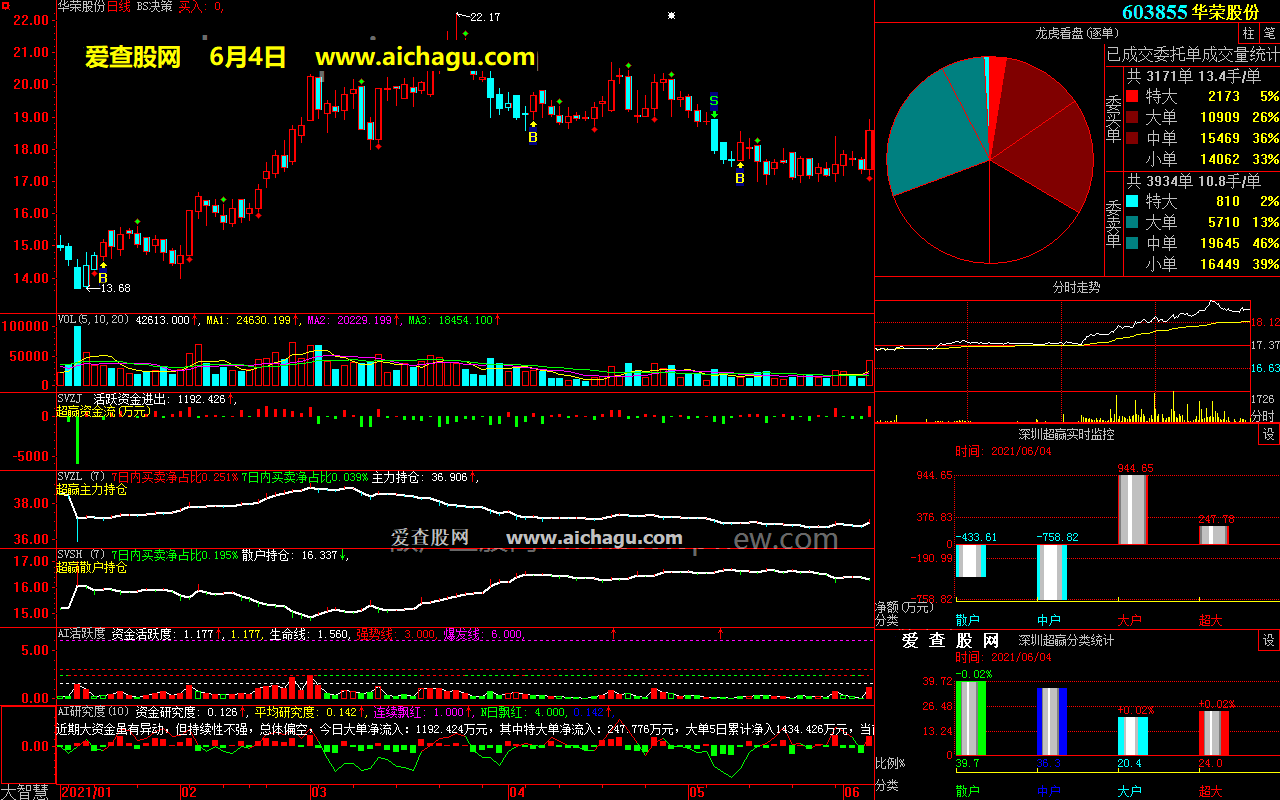Click the BS决策 indicator label

coord(154,6)
